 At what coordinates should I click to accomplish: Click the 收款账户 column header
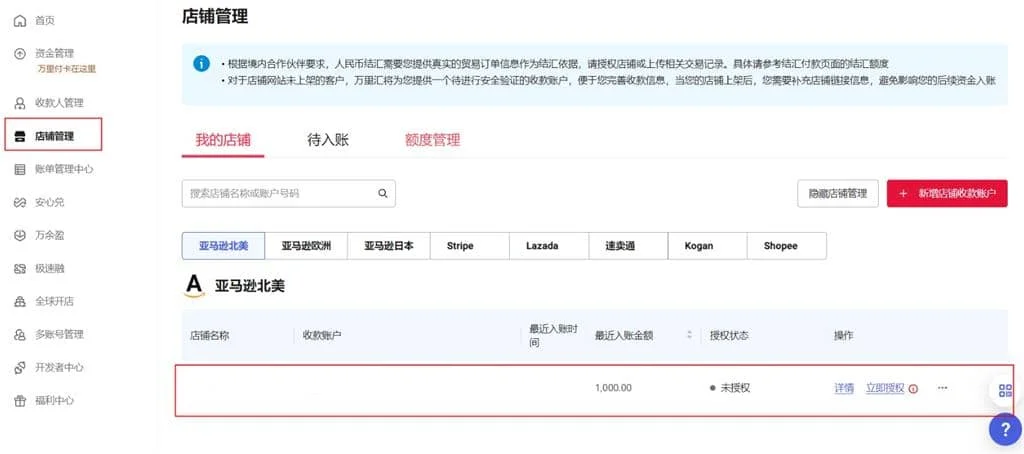click(x=323, y=335)
